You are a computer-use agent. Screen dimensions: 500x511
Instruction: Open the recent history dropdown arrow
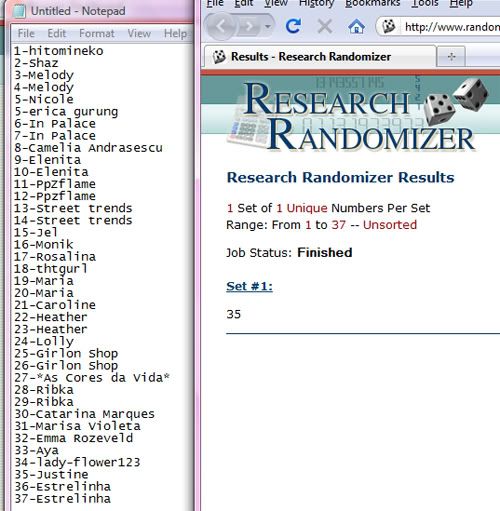pos(268,26)
